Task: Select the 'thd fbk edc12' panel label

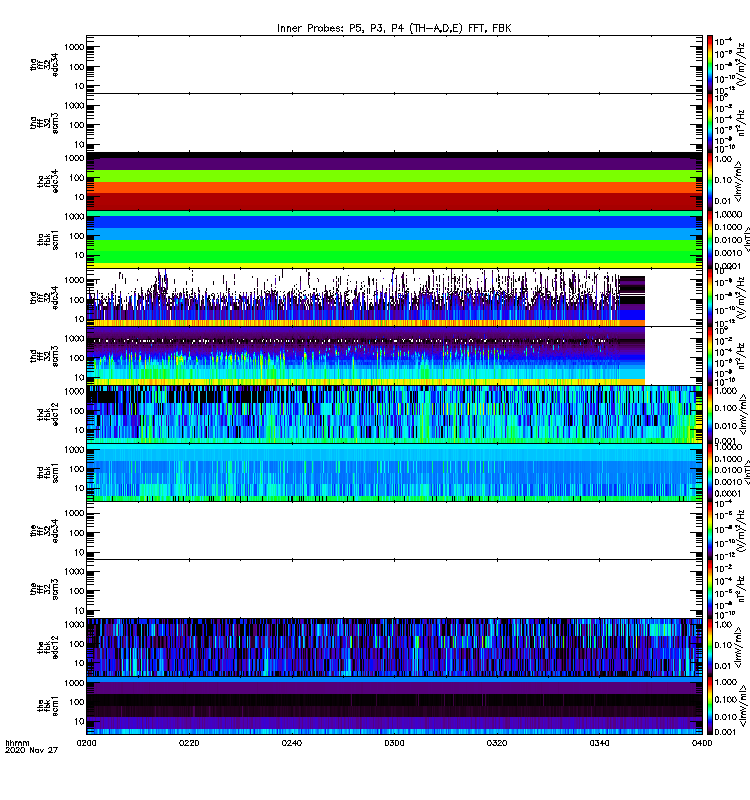Action: 48,414
